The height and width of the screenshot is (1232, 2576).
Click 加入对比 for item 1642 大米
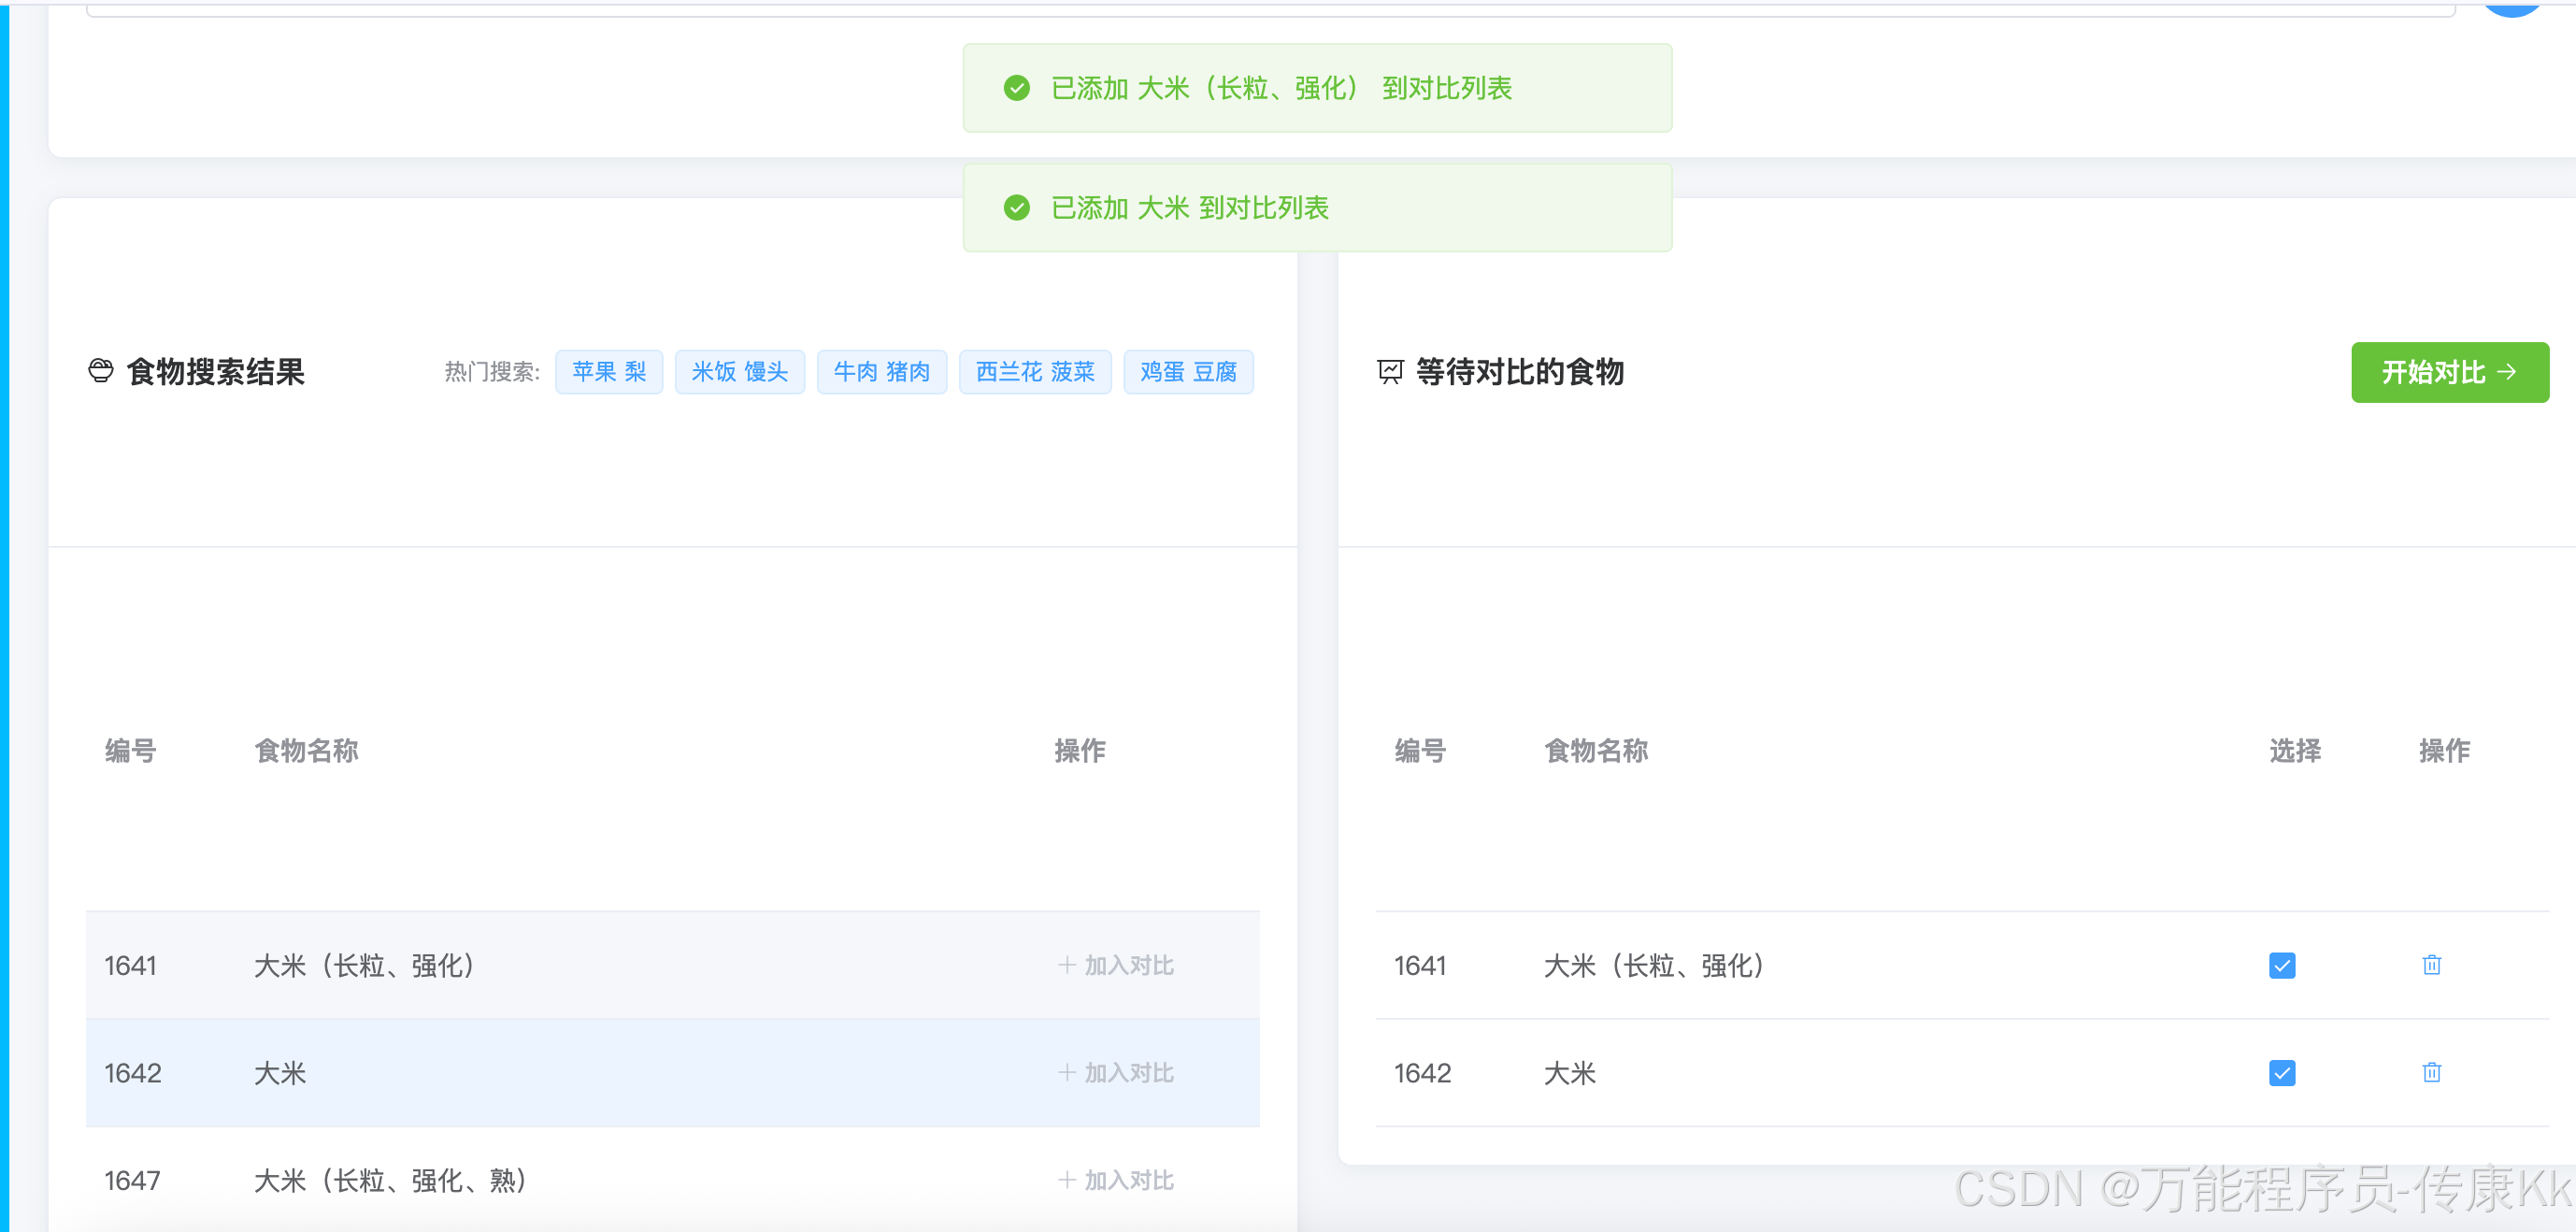pos(1116,1073)
